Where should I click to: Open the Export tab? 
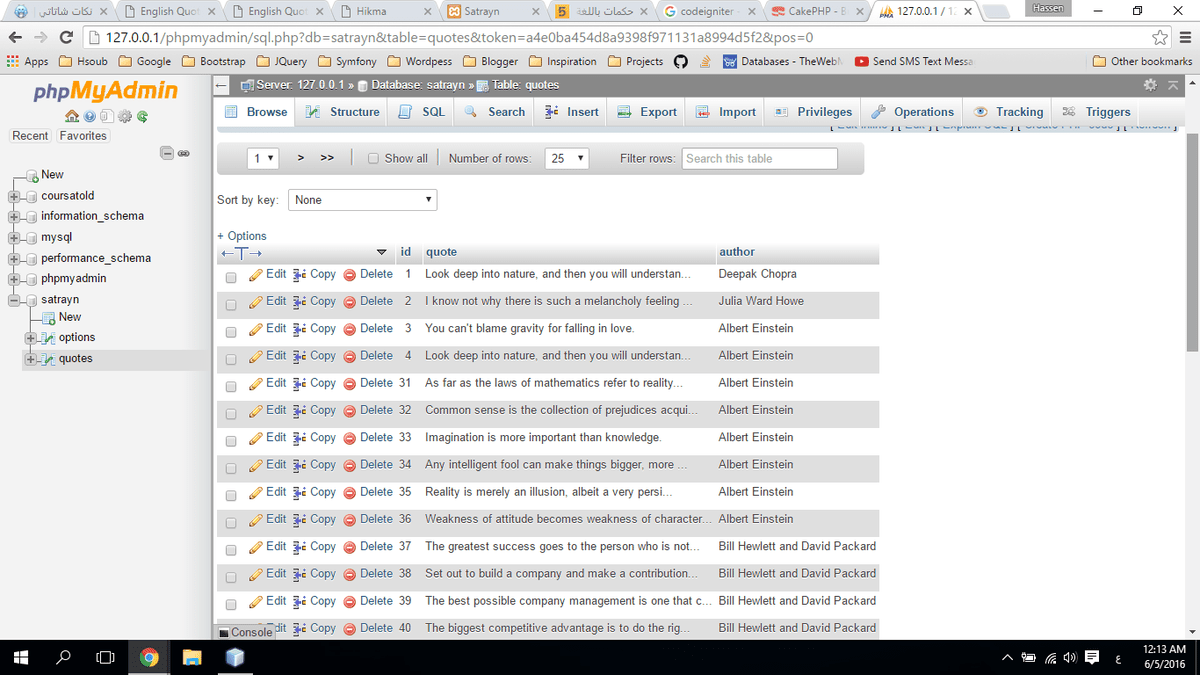647,112
